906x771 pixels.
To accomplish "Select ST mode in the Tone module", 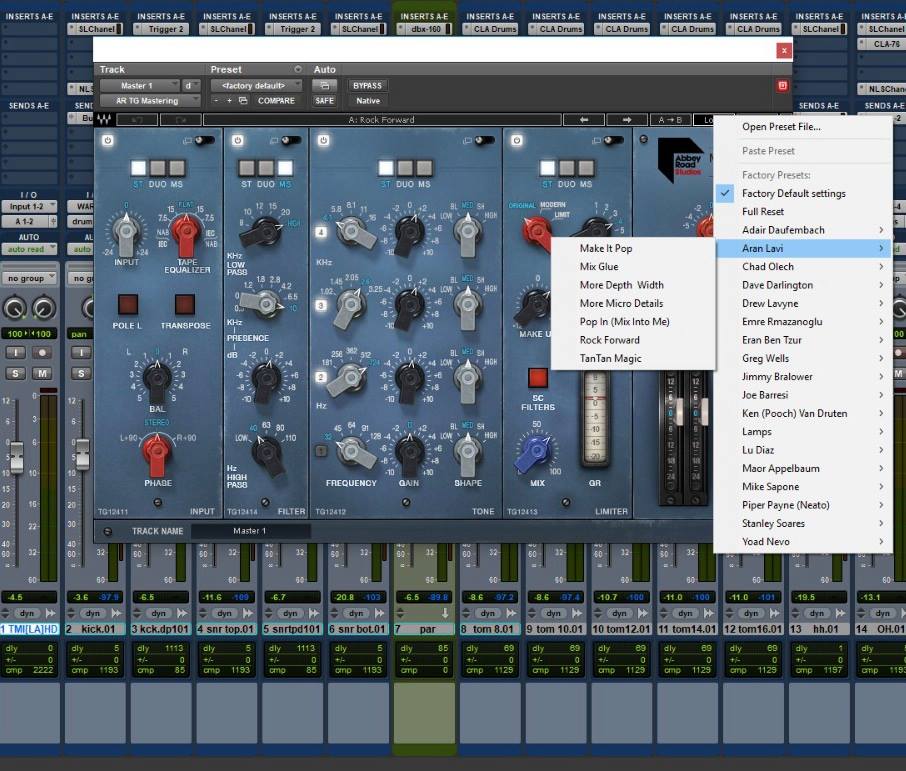I will [386, 168].
